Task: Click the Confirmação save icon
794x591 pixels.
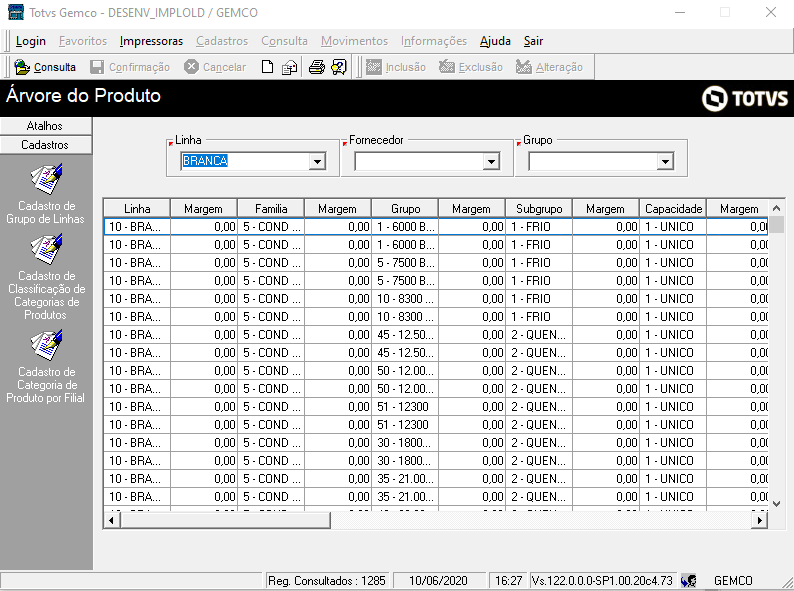Action: [x=97, y=67]
